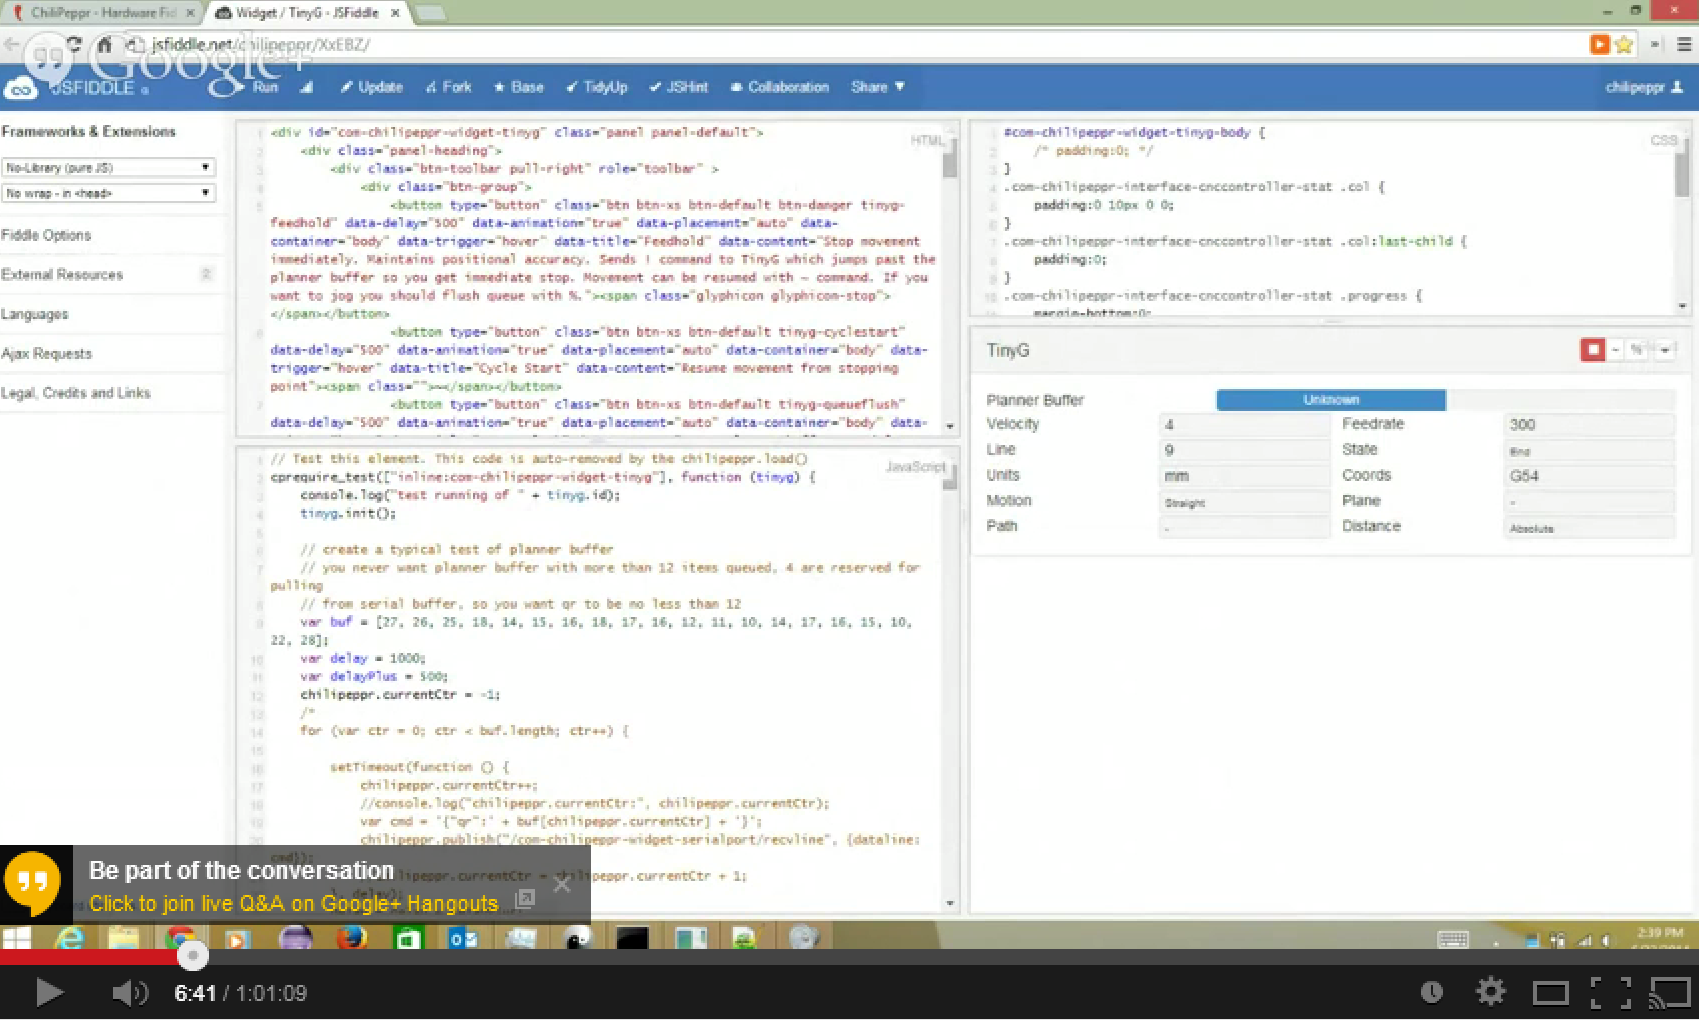
Task: Open the No-Library (pure JS) dropdown
Action: click(108, 167)
